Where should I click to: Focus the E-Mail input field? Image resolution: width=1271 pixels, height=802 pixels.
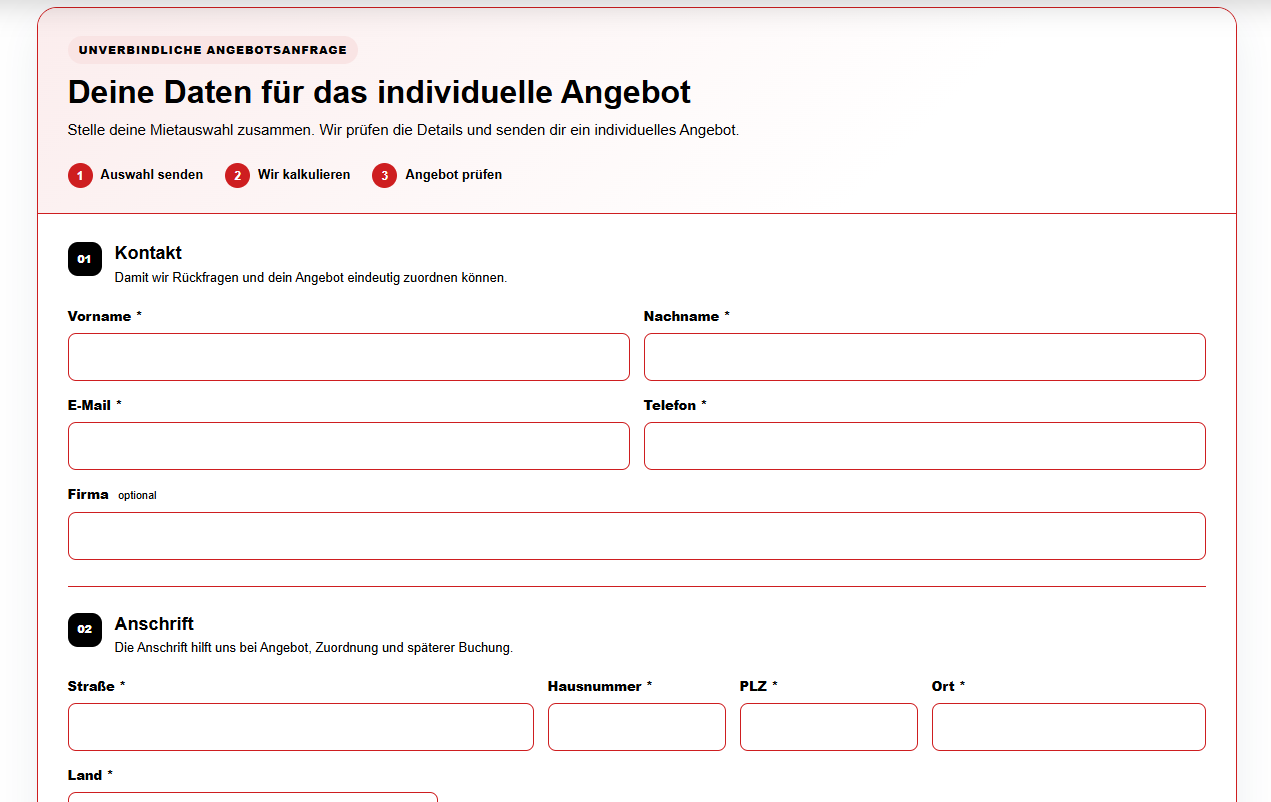tap(349, 446)
